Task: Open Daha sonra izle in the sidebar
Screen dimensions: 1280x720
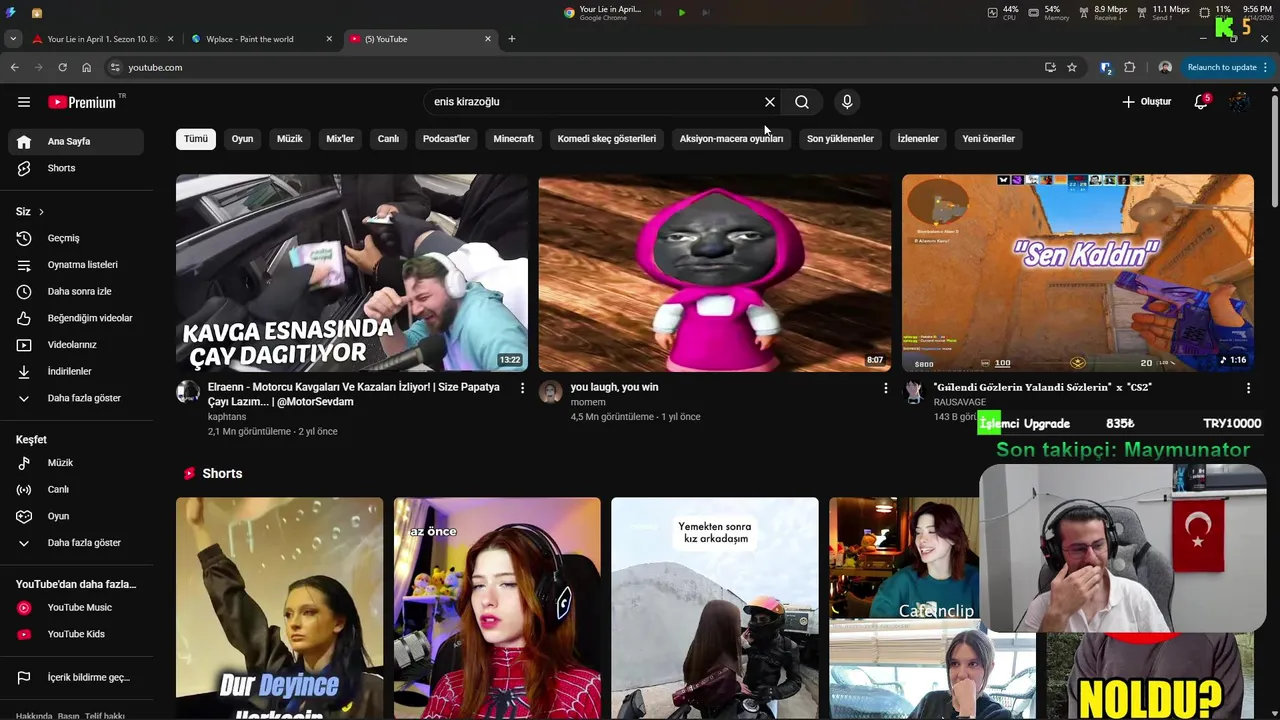Action: (x=76, y=291)
